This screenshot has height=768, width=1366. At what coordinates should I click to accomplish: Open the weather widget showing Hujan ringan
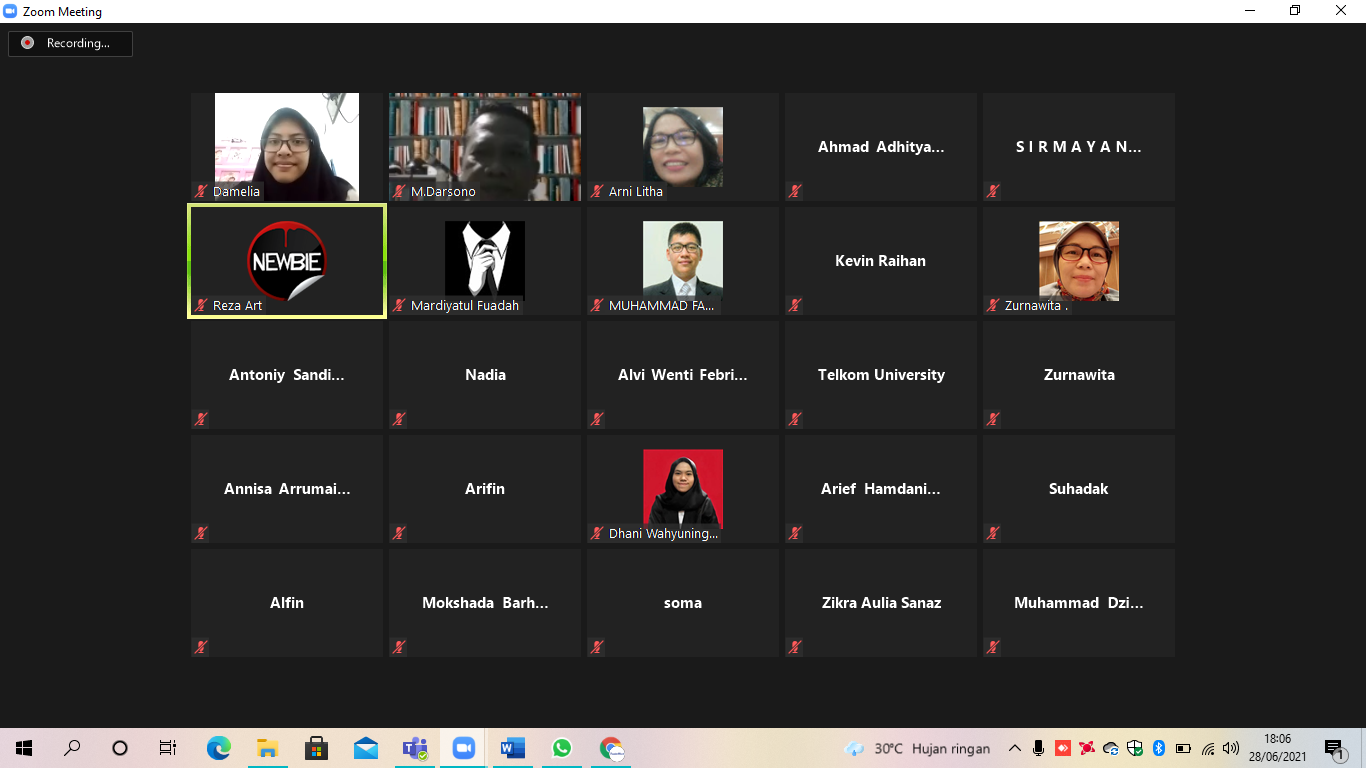pos(917,748)
